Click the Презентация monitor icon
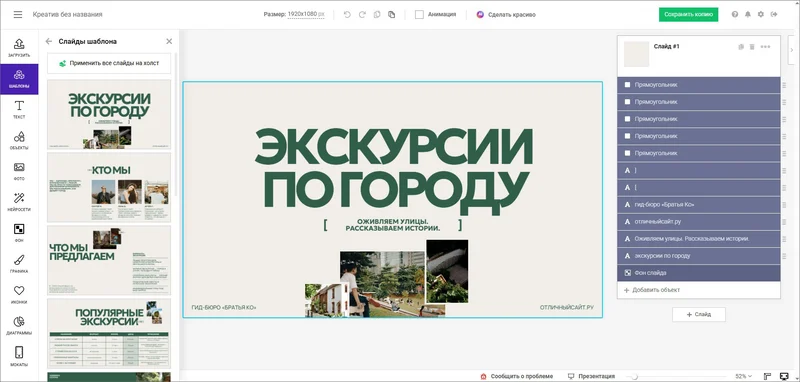 click(571, 376)
